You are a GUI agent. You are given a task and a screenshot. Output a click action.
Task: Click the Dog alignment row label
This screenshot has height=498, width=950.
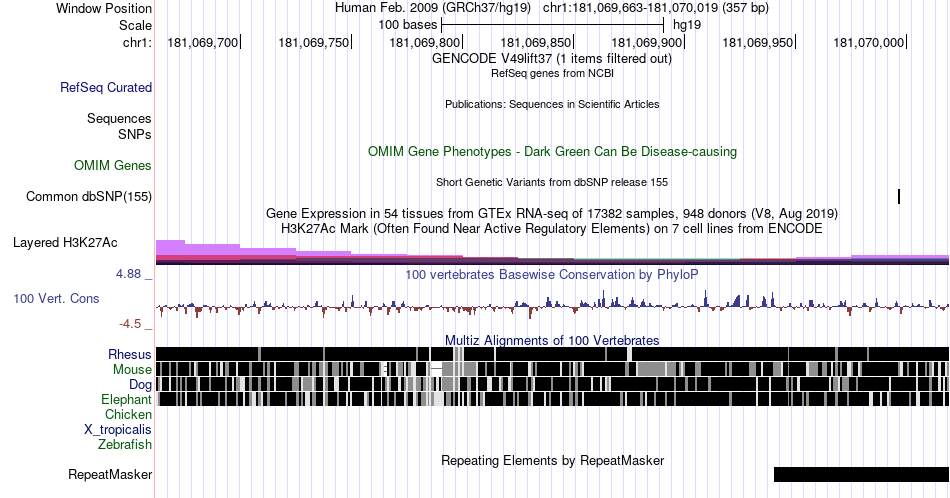(x=140, y=385)
